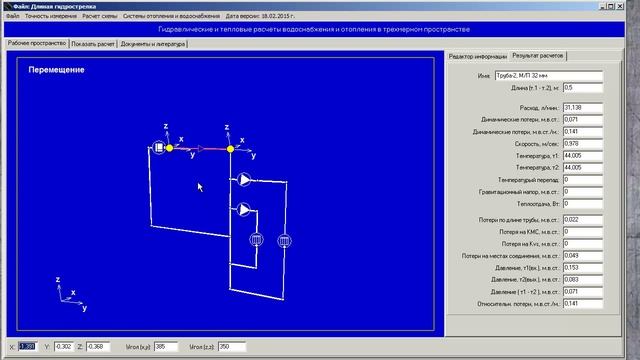The width and height of the screenshot is (640, 360).
Task: Click the Перемещение mode label
Action: (x=56, y=70)
